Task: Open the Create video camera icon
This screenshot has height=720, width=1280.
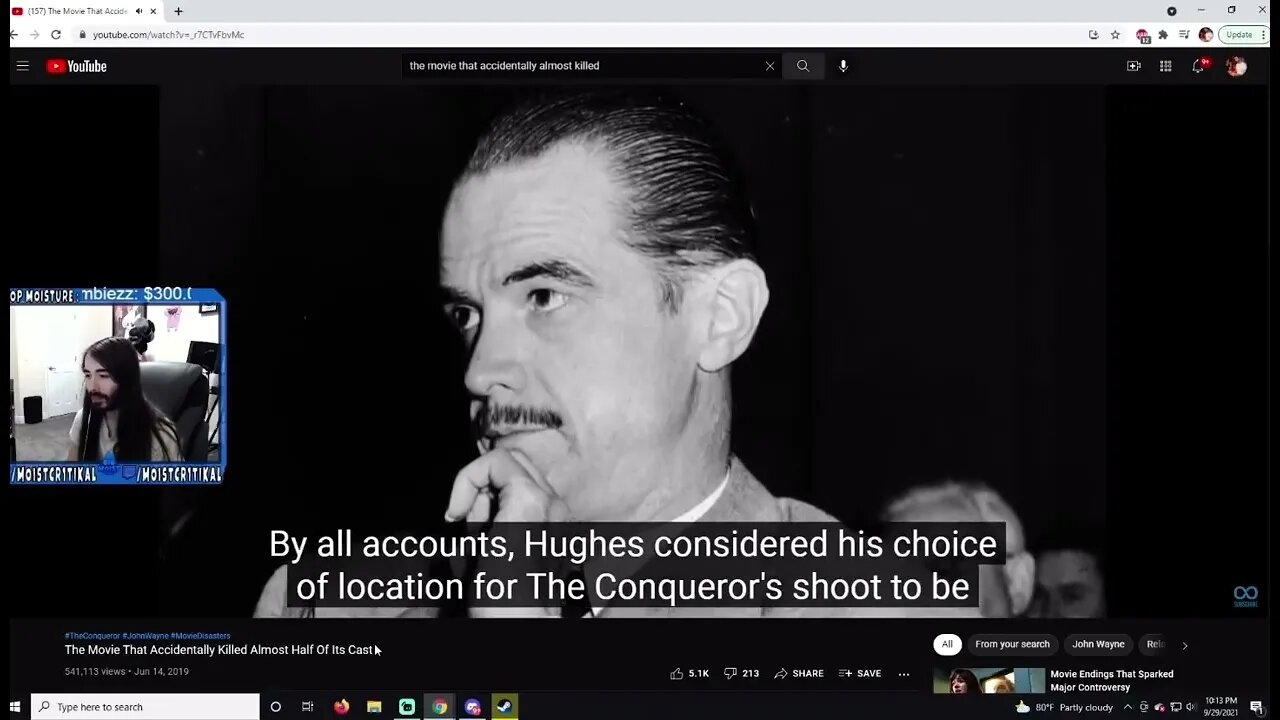Action: click(x=1133, y=66)
